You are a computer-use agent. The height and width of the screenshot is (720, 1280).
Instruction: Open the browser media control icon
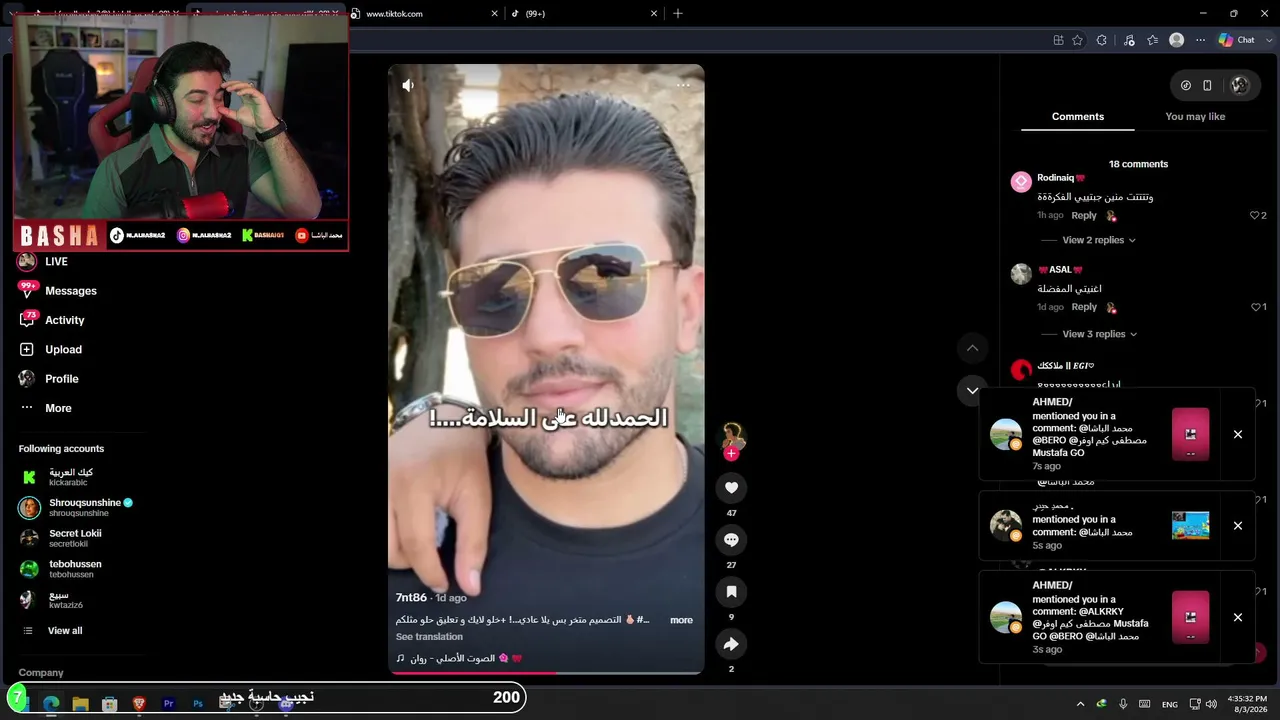(1129, 40)
